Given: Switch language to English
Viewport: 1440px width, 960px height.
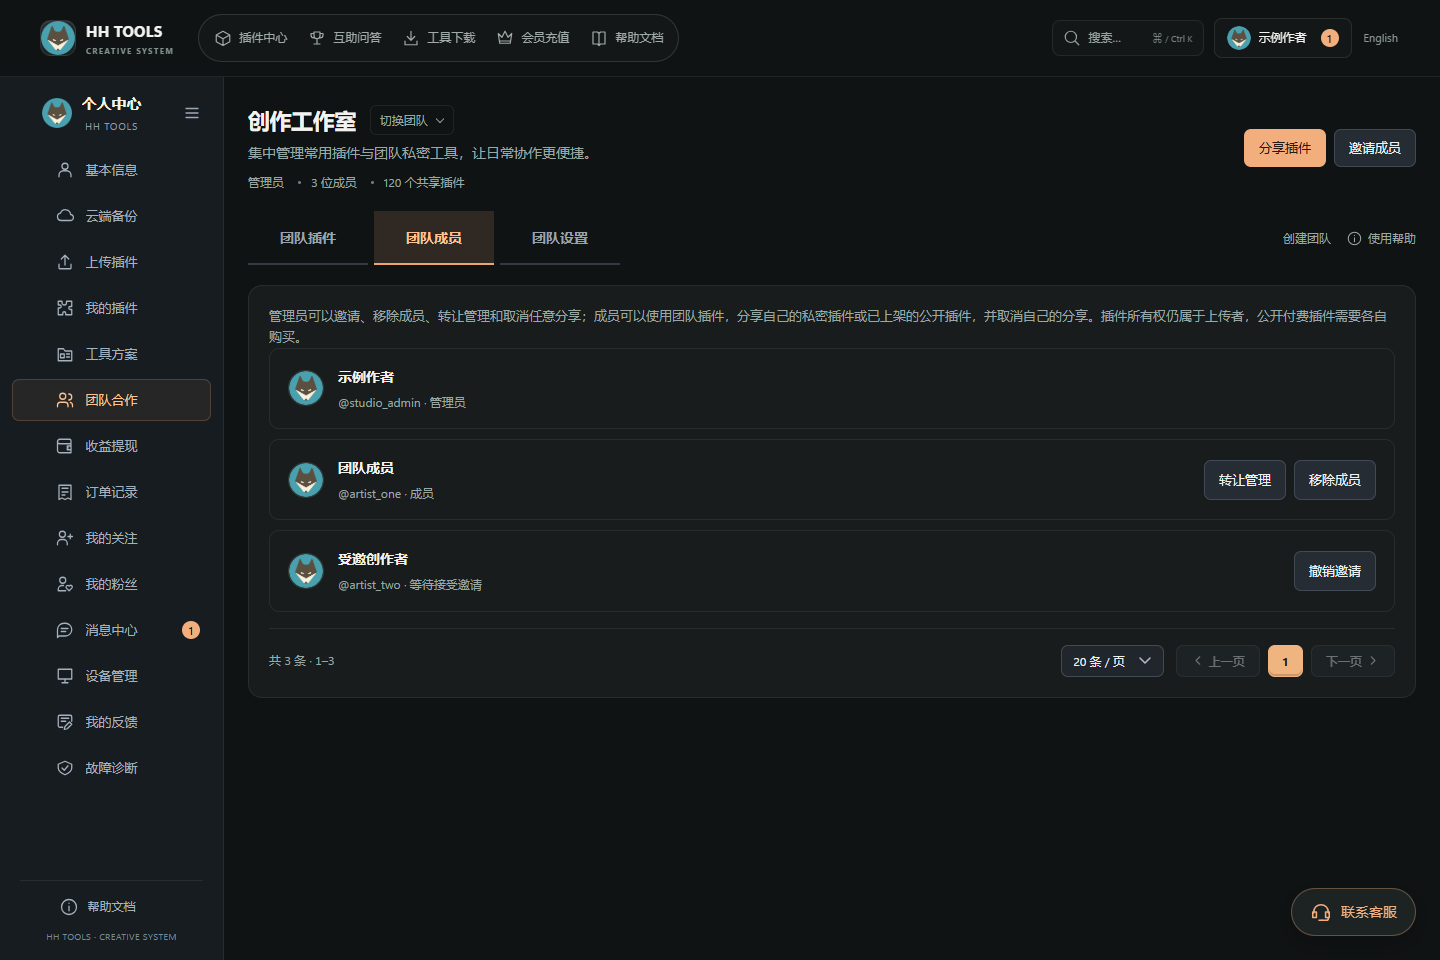Looking at the screenshot, I should click(1380, 38).
